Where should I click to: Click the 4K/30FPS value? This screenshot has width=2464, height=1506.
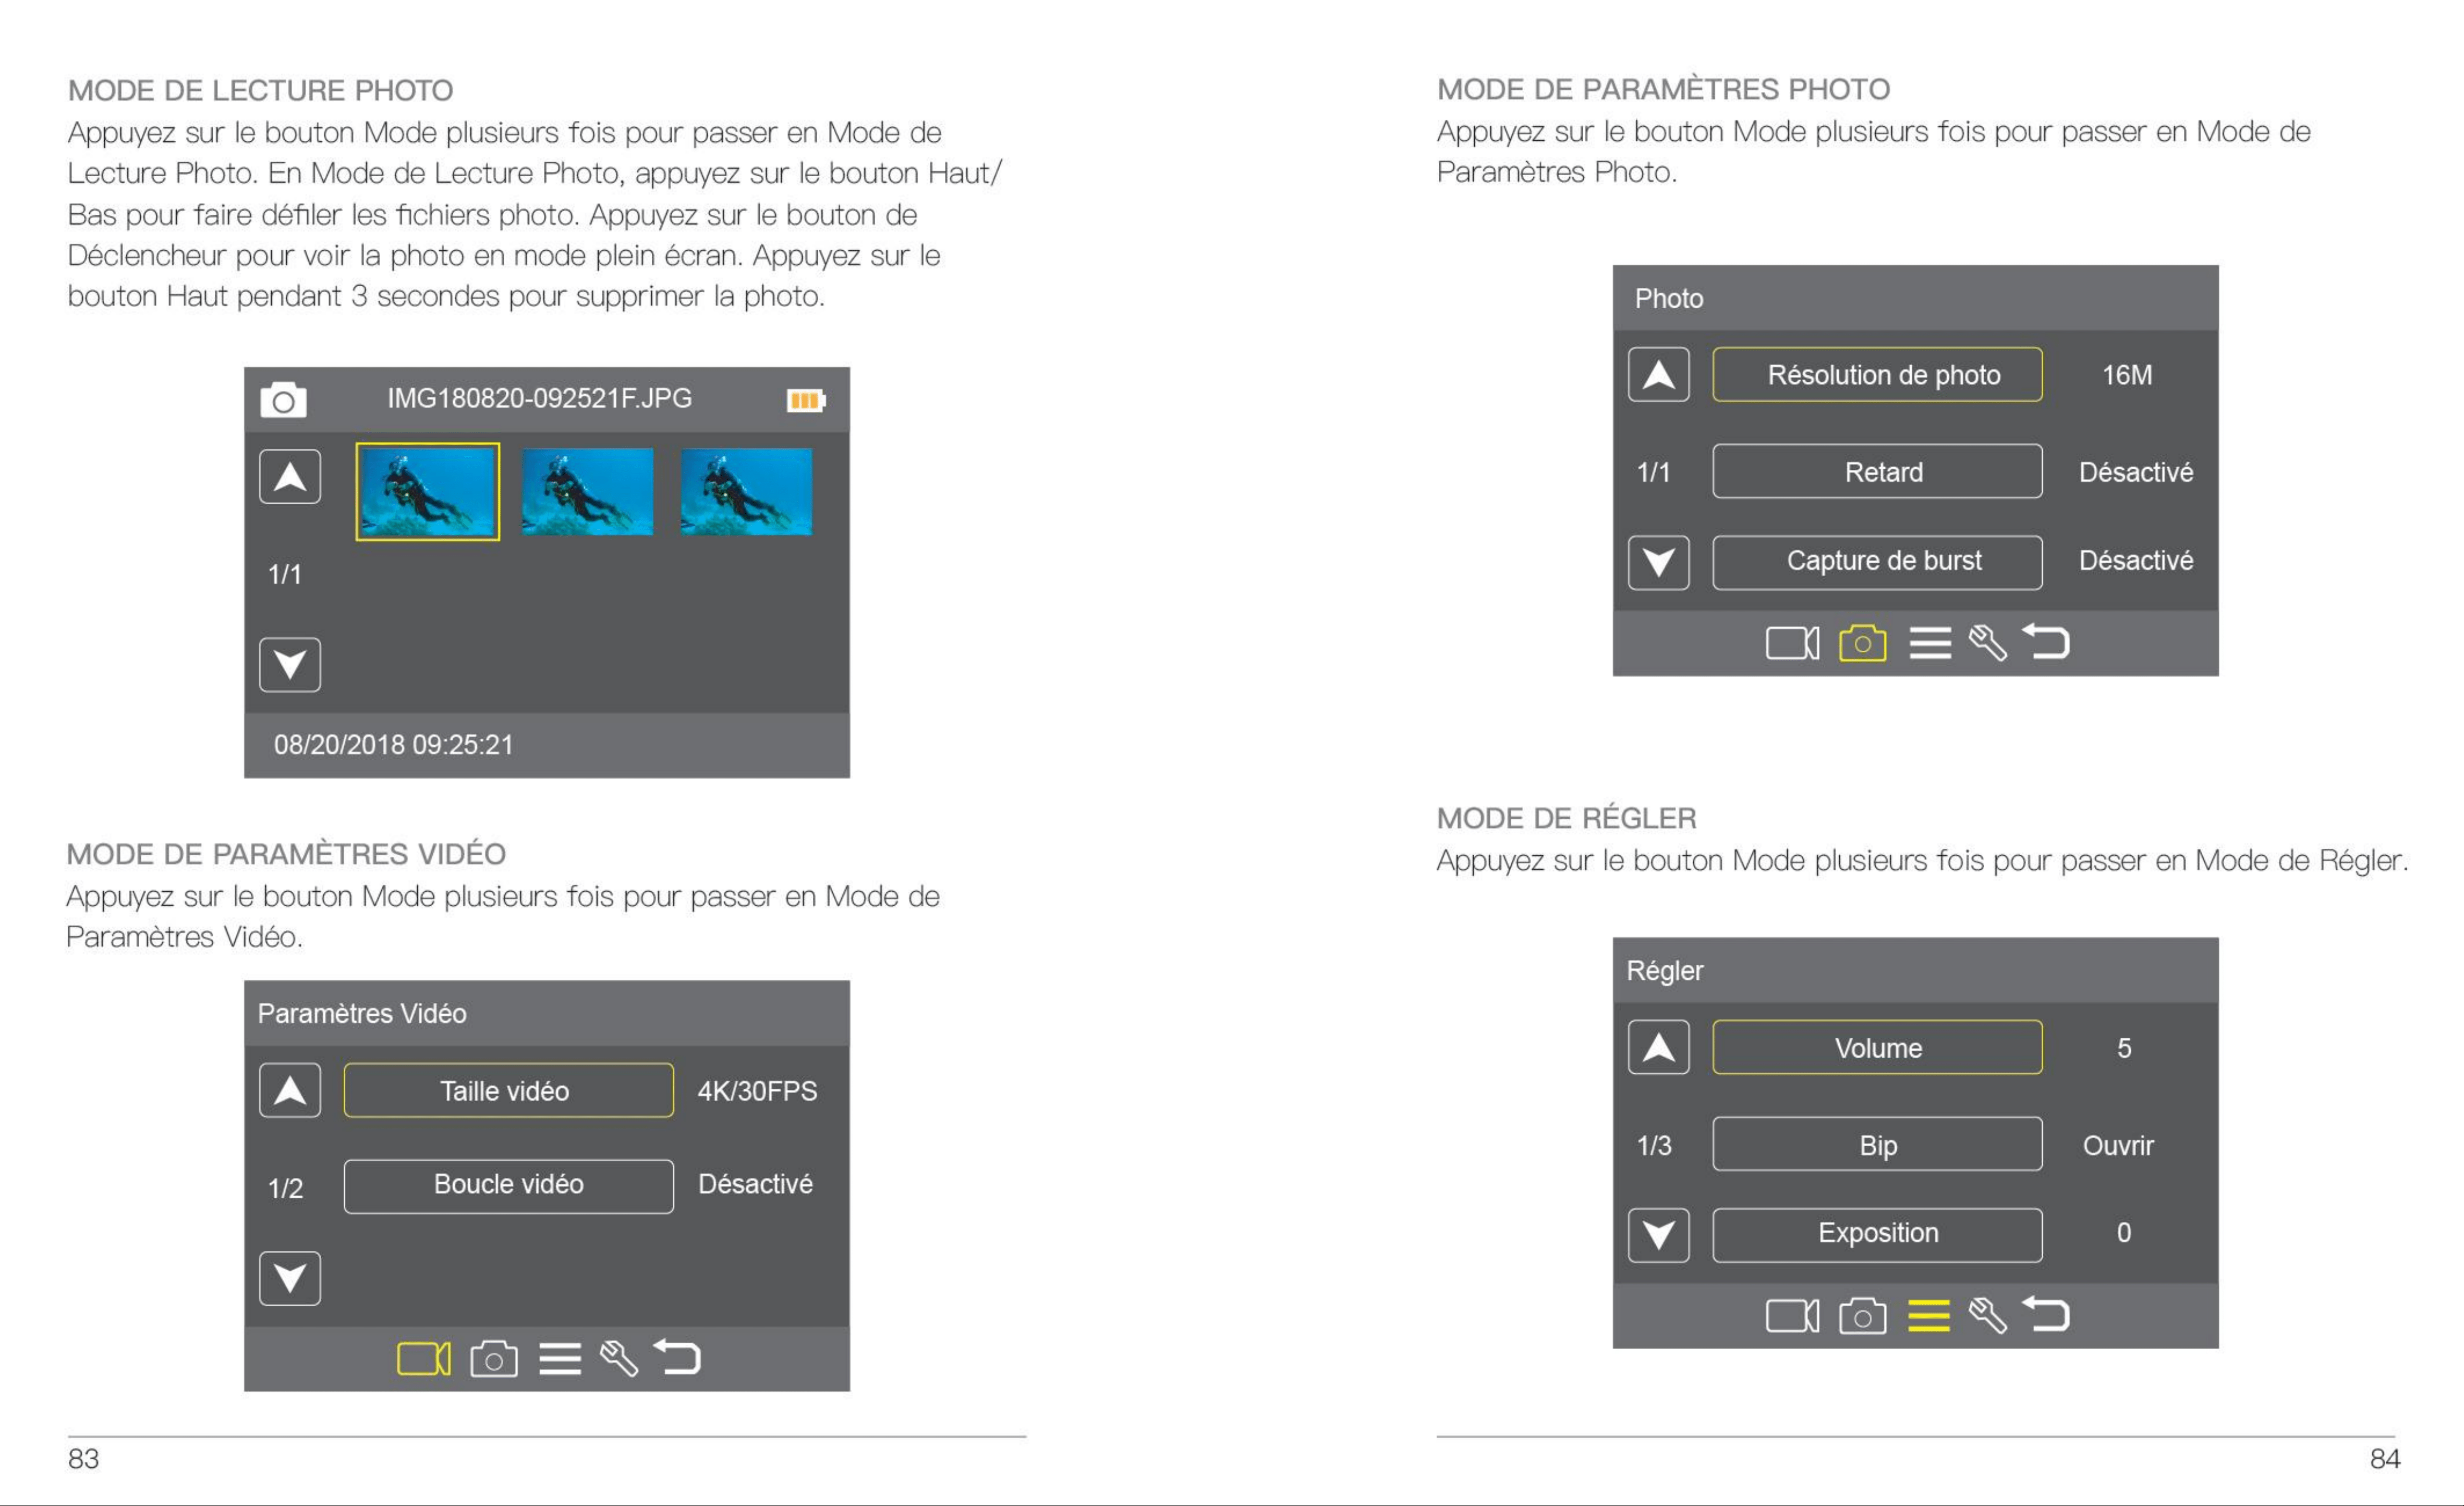click(x=757, y=1091)
